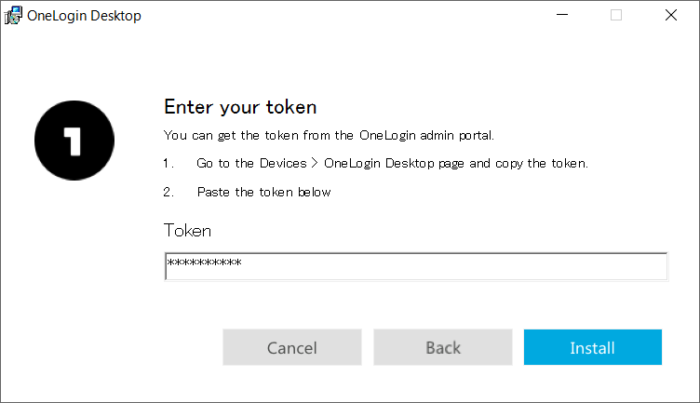Place cursor on the masked token asterisks
The width and height of the screenshot is (700, 403).
pyautogui.click(x=204, y=265)
